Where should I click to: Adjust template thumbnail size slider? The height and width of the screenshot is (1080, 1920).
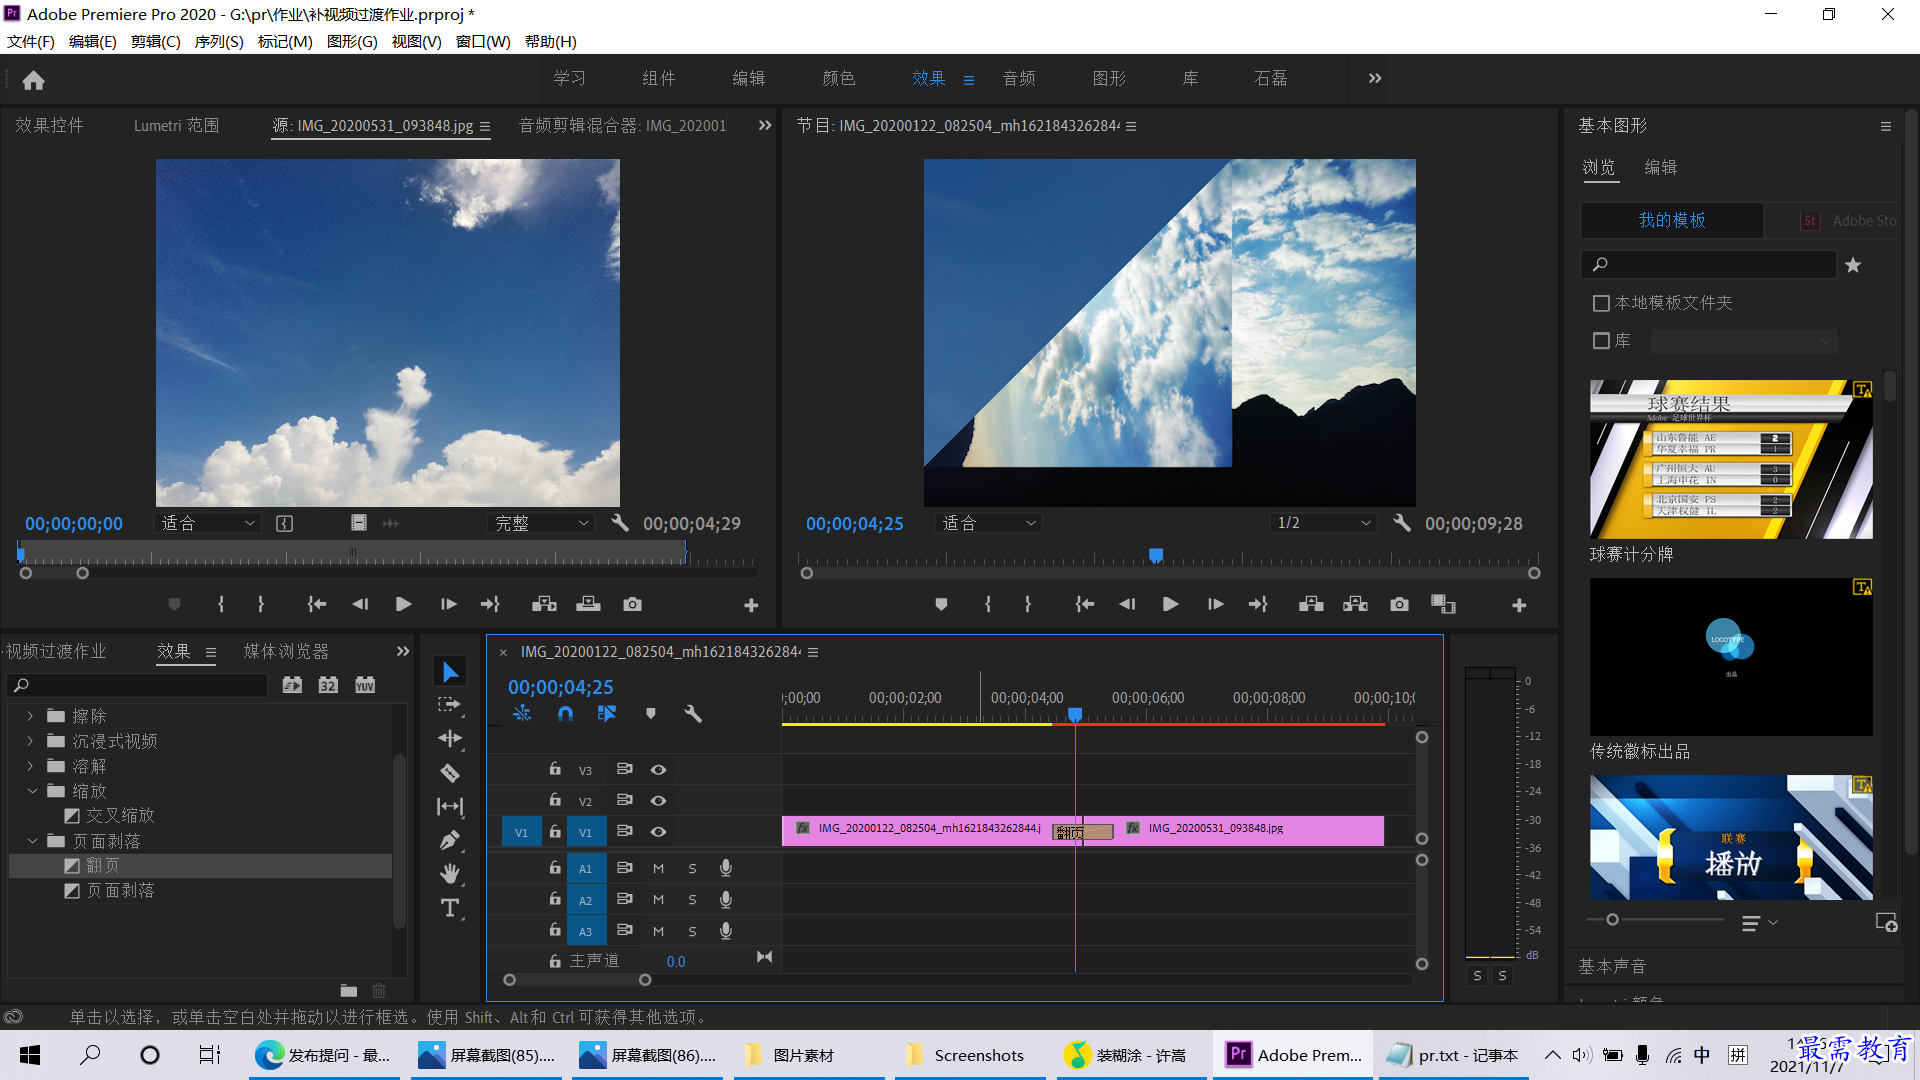[1612, 919]
